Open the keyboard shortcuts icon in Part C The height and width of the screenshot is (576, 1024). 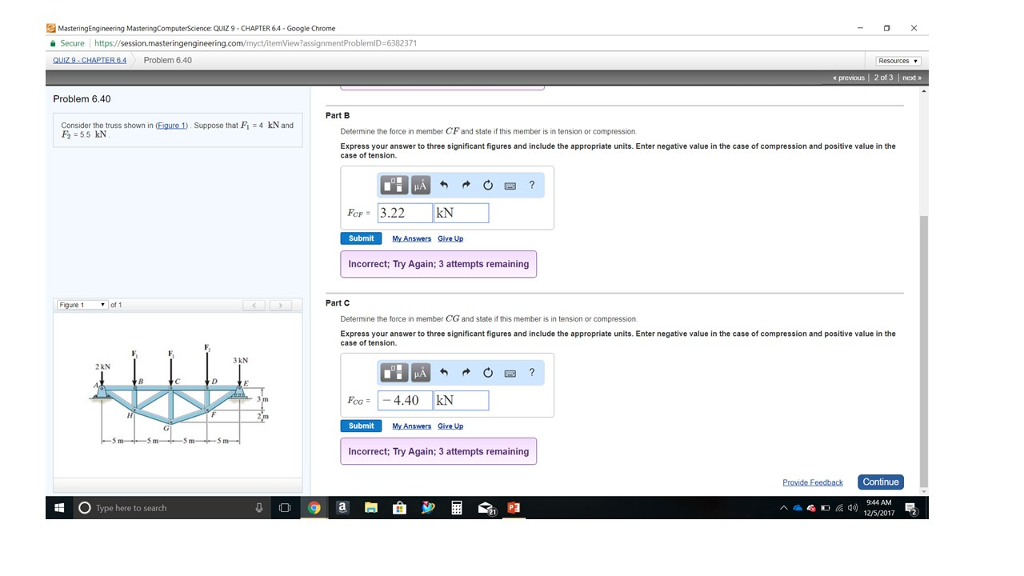click(510, 372)
